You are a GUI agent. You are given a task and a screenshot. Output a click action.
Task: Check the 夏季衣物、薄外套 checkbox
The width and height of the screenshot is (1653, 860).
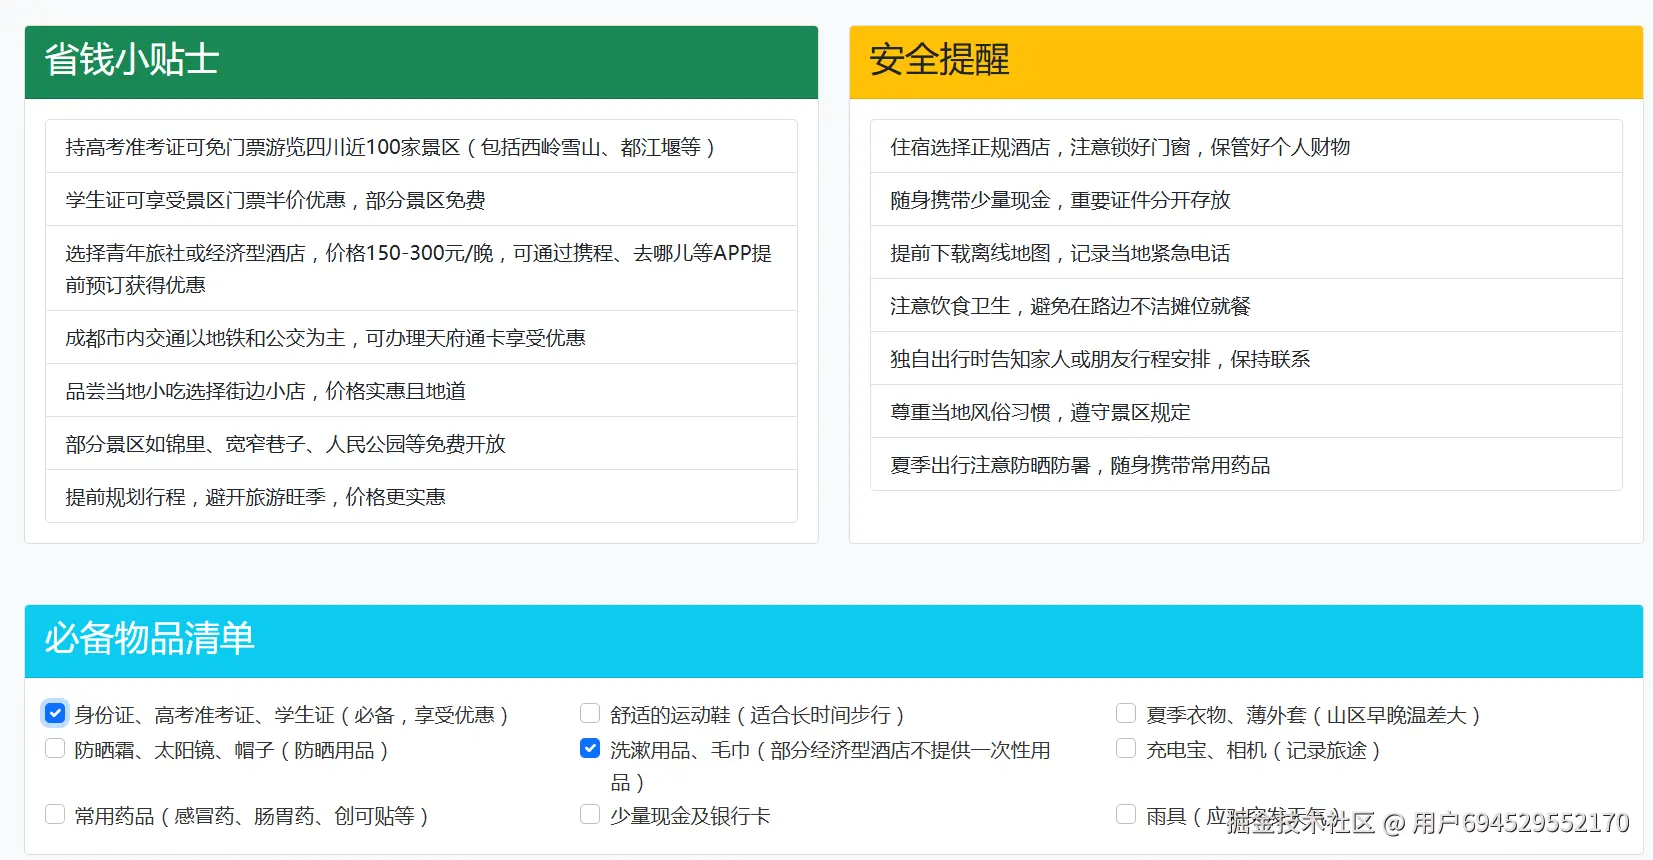1126,713
